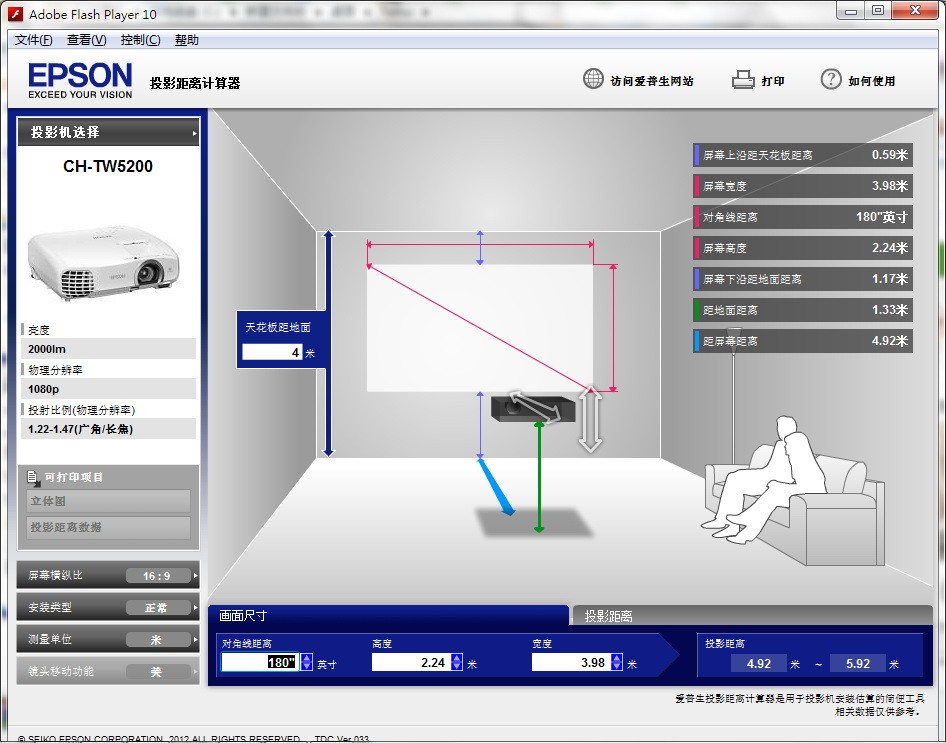
Task: Open the 测量单位 measurement unit selector
Action: pos(108,639)
